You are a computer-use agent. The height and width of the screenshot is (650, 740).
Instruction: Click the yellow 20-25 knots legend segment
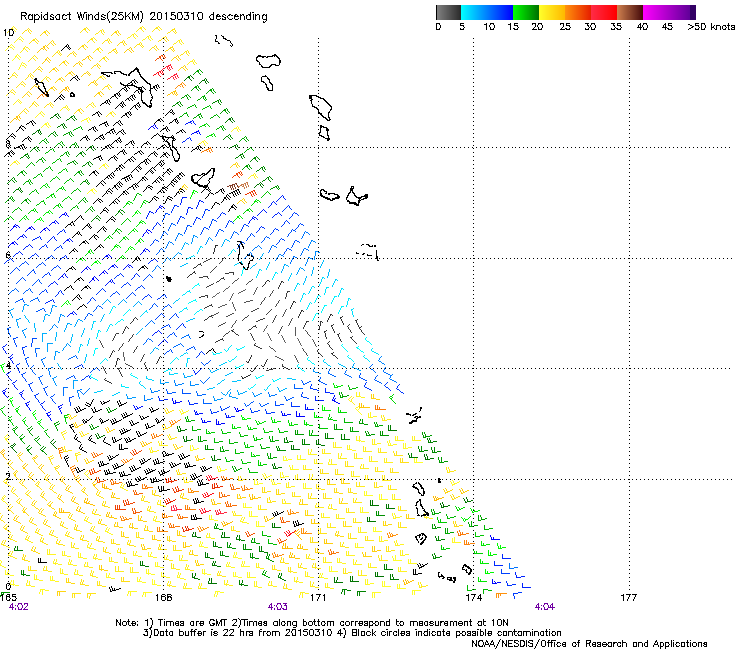click(x=552, y=12)
